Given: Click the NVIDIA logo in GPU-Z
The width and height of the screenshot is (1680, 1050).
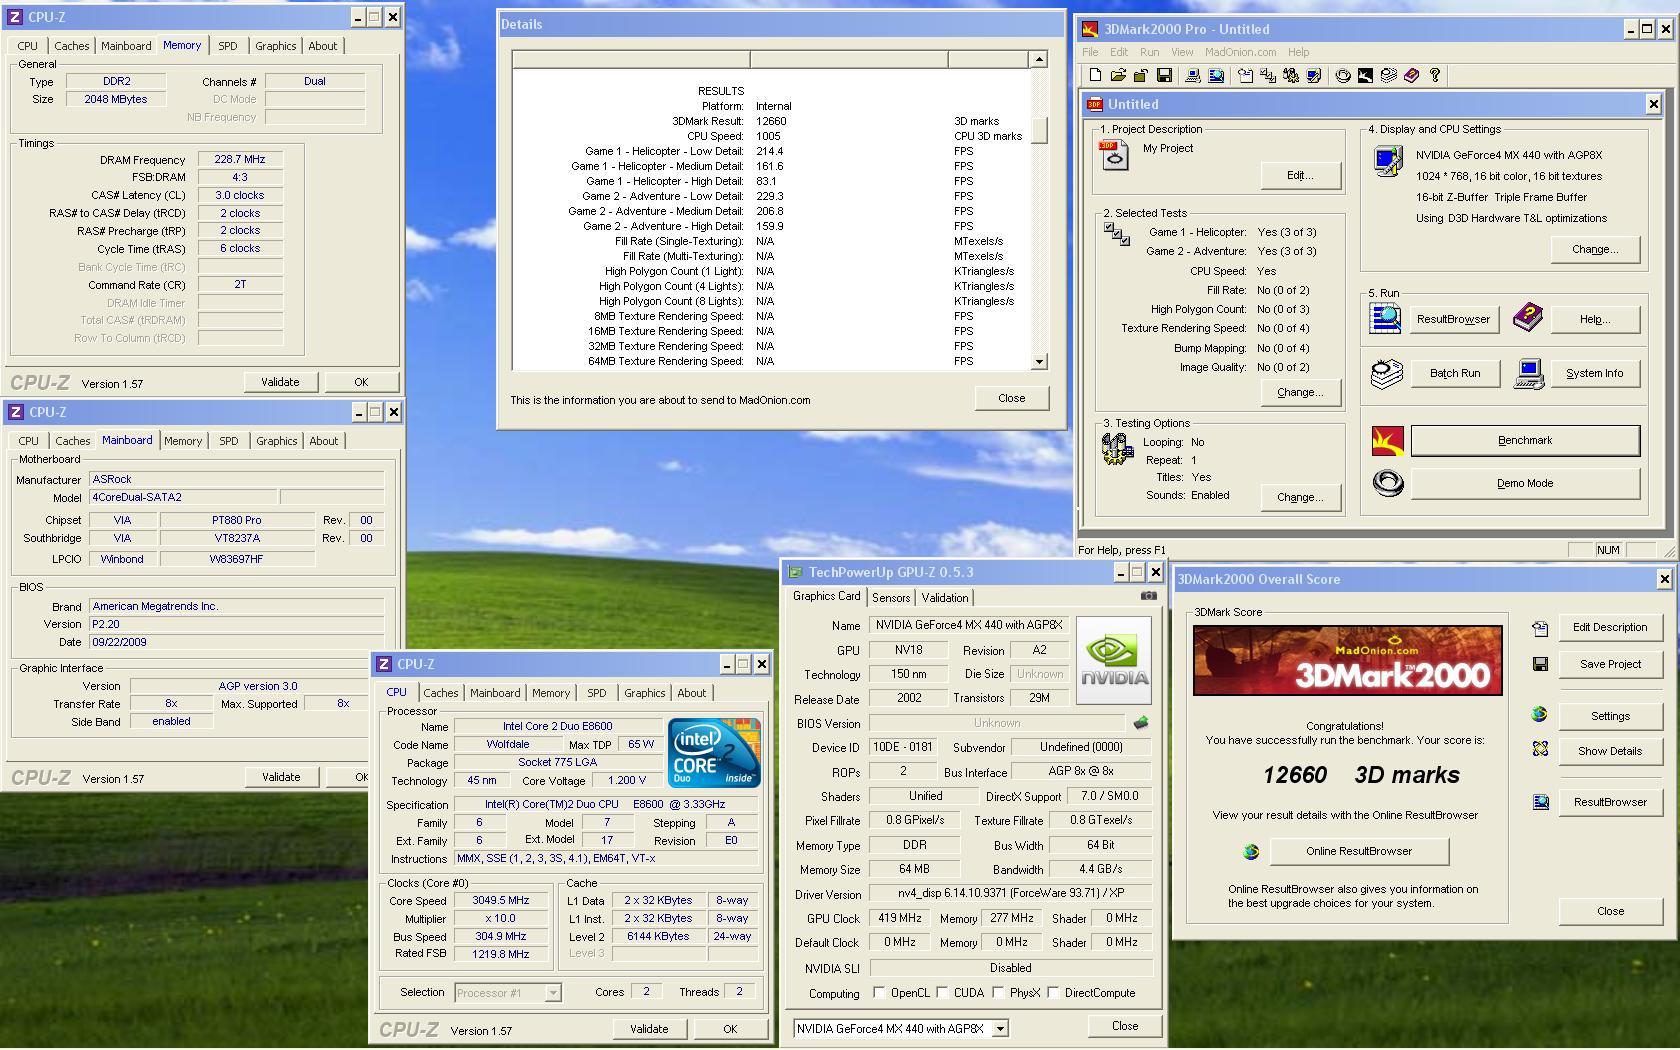Looking at the screenshot, I should (1114, 660).
